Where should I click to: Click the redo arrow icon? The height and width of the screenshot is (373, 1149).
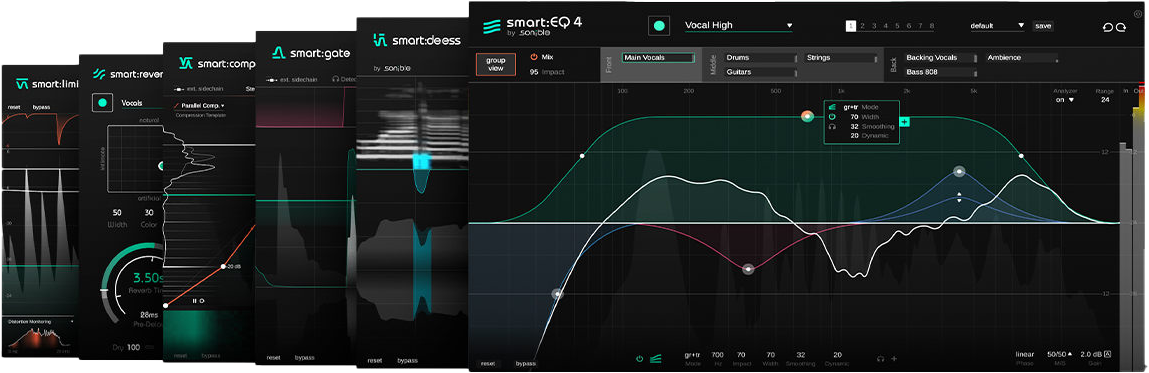point(1121,27)
